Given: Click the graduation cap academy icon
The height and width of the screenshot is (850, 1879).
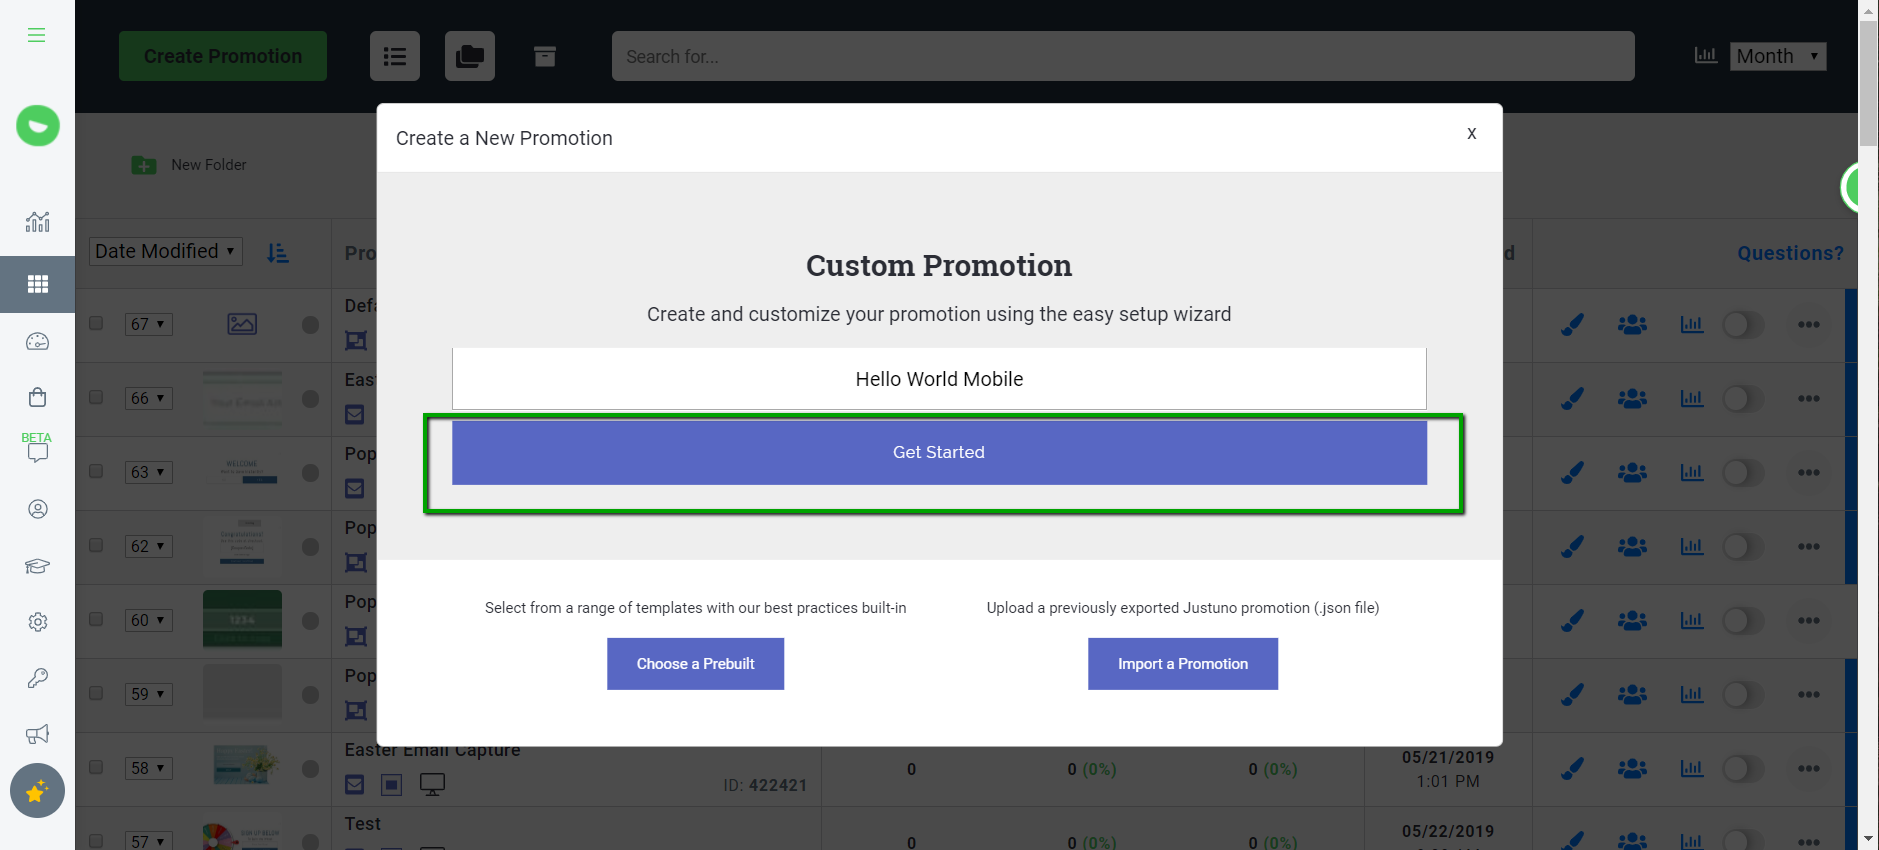Looking at the screenshot, I should 37,566.
